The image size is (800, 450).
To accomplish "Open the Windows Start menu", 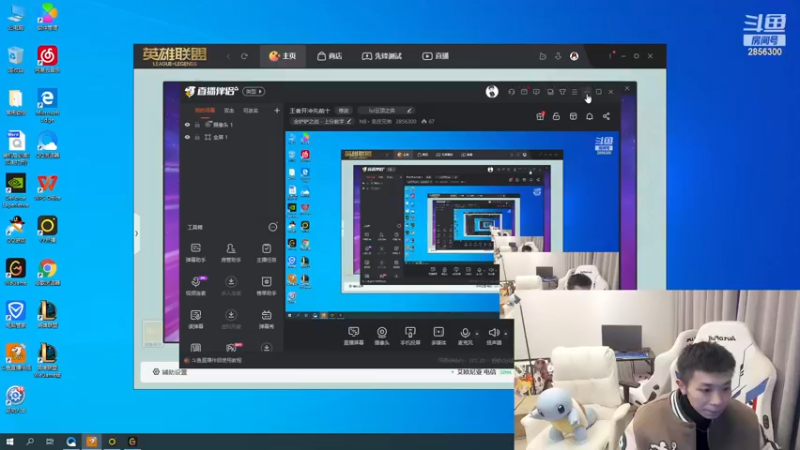I will point(10,442).
